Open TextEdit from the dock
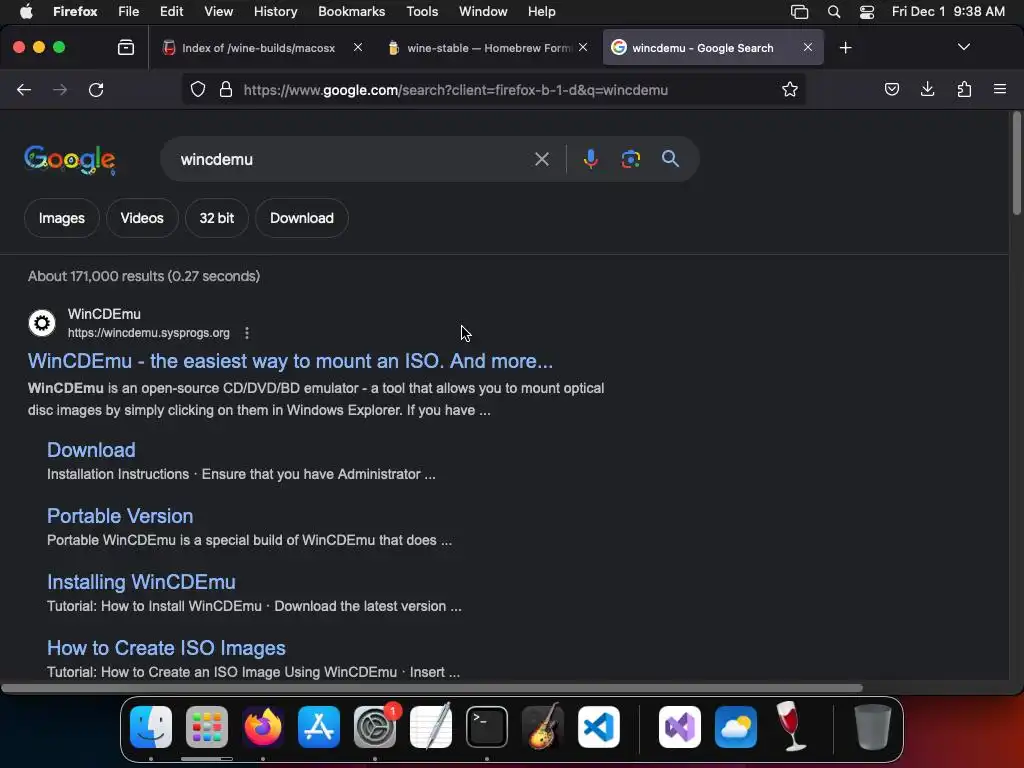Screen dimensions: 1024x768 point(431,726)
